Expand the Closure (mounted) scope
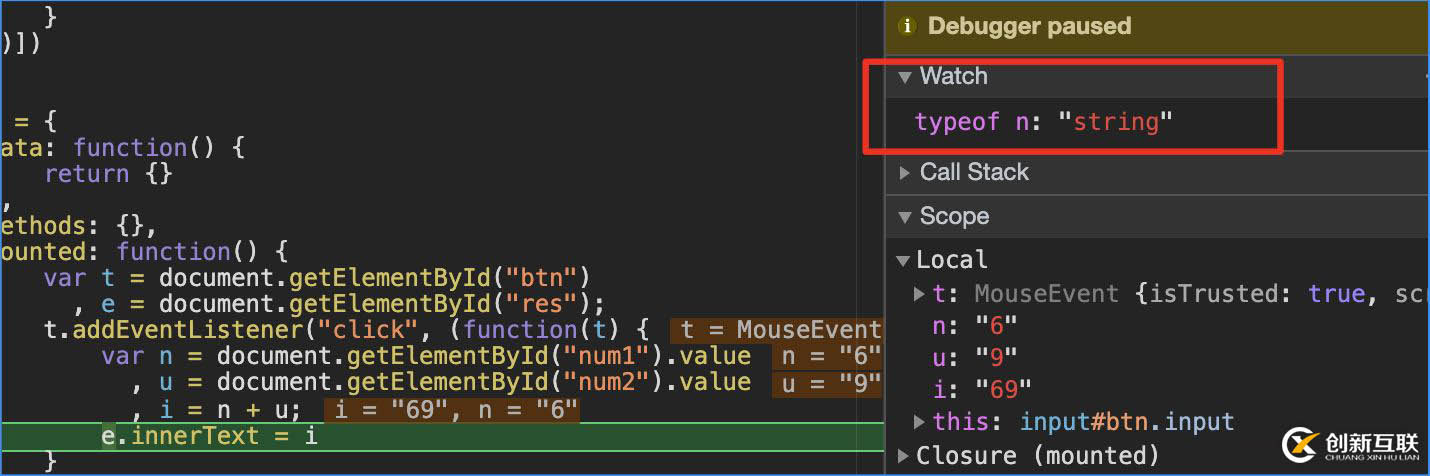 903,456
